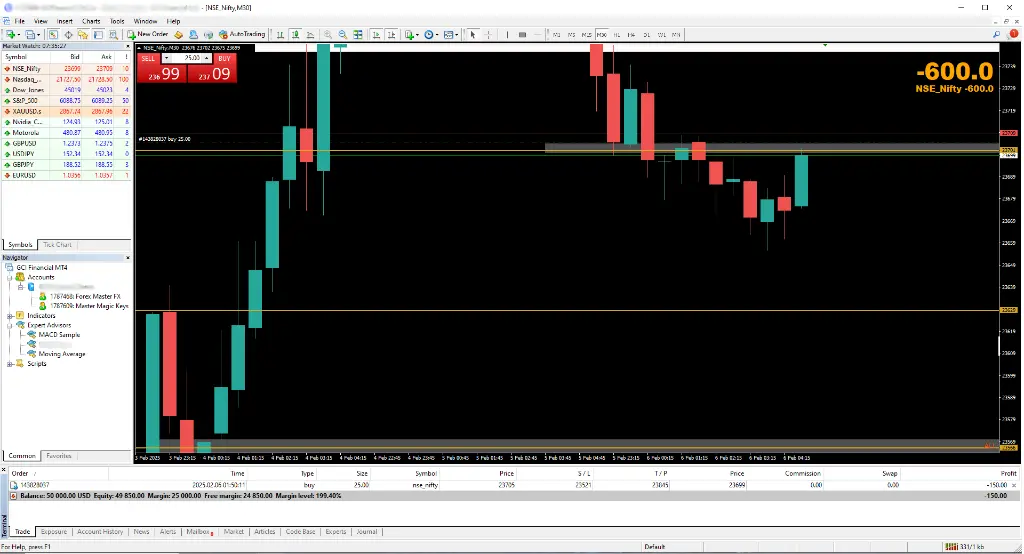The height and width of the screenshot is (554, 1024).
Task: Select the horizontal line drawing tool
Action: click(537, 34)
